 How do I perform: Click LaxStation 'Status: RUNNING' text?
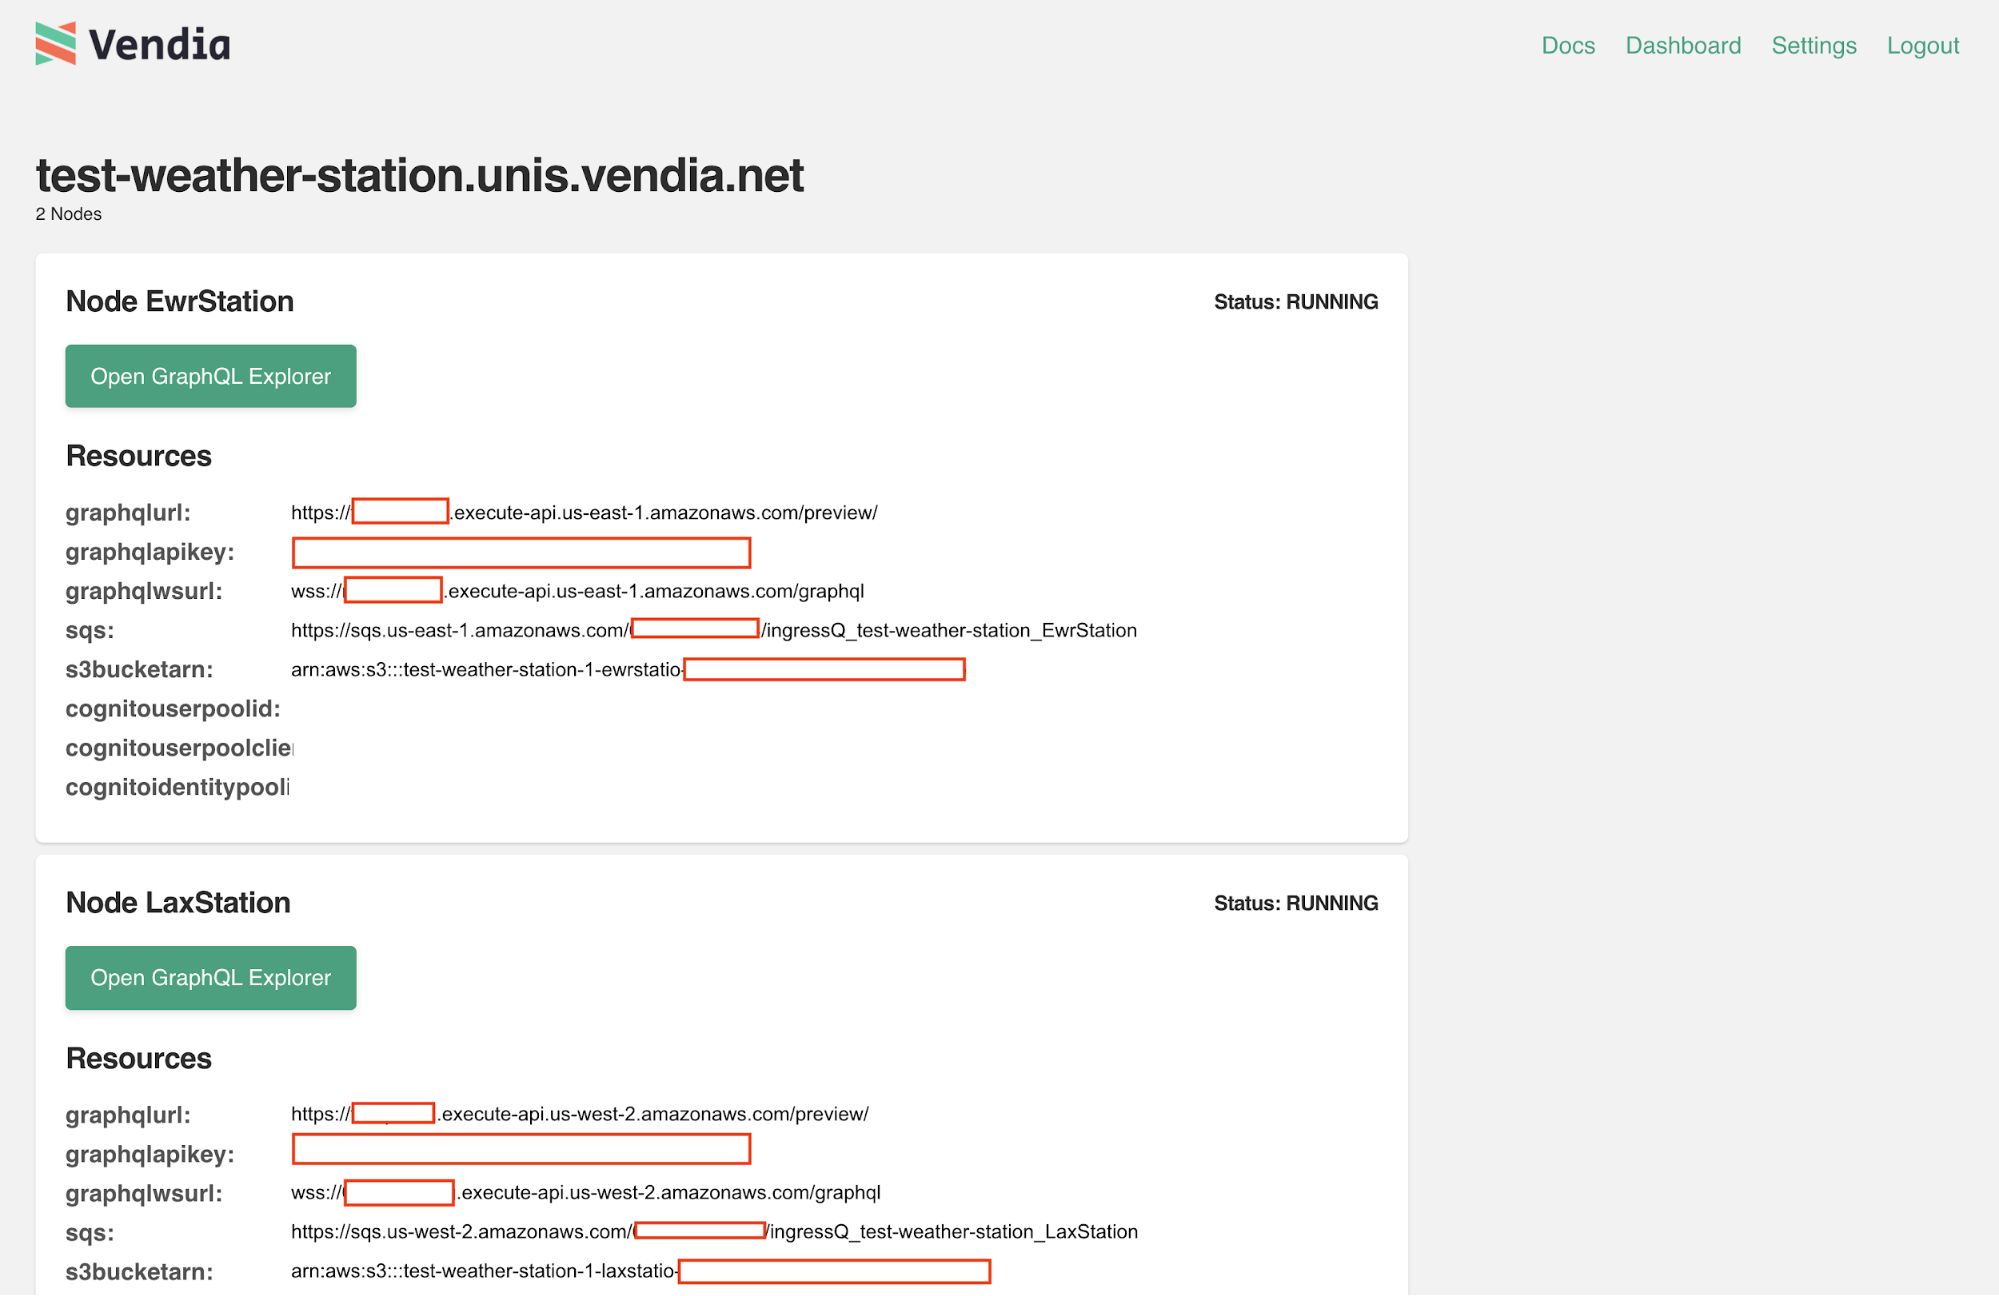tap(1296, 903)
